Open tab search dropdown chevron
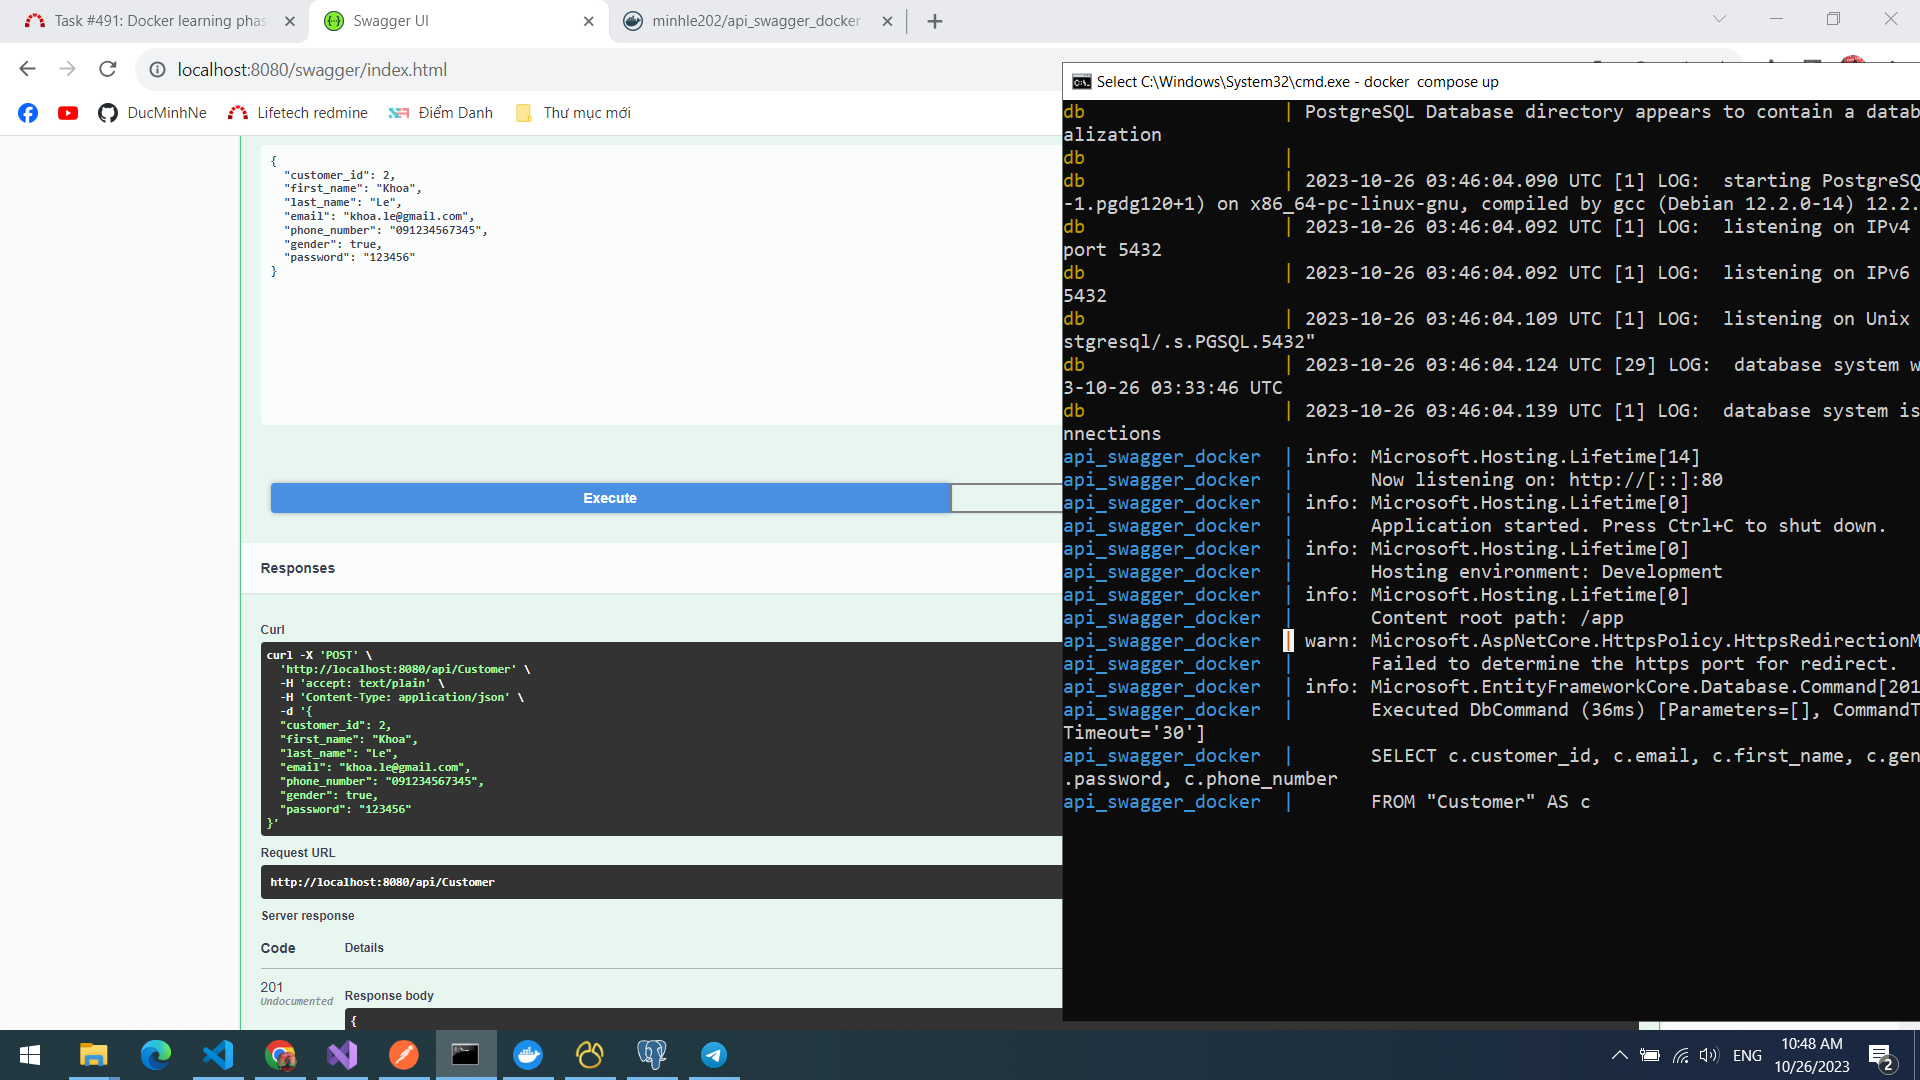The height and width of the screenshot is (1080, 1920). click(x=1719, y=19)
